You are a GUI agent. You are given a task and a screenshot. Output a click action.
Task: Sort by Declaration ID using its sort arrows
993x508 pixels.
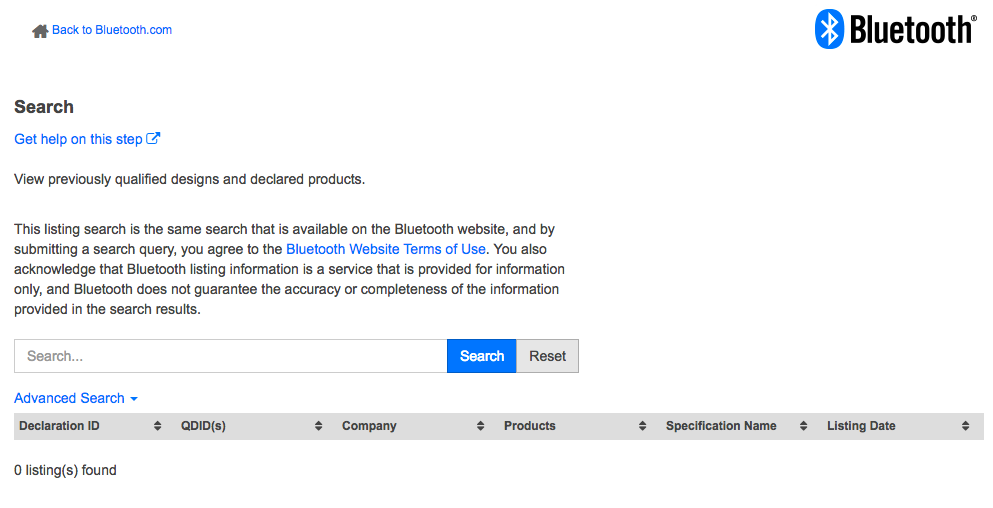click(158, 426)
